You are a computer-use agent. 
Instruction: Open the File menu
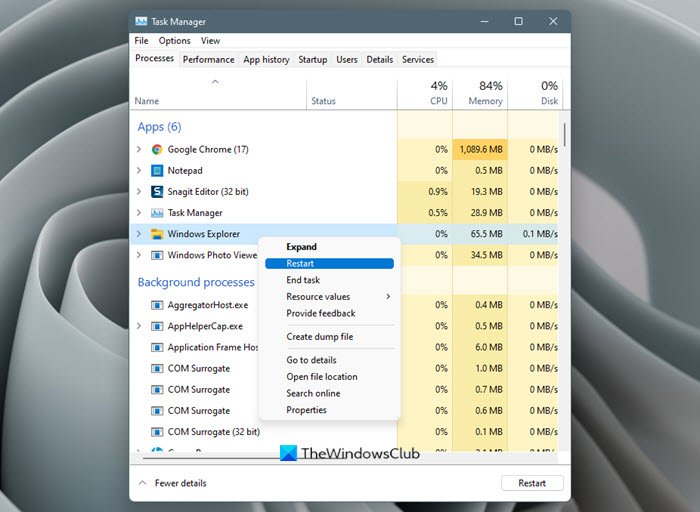tap(141, 41)
